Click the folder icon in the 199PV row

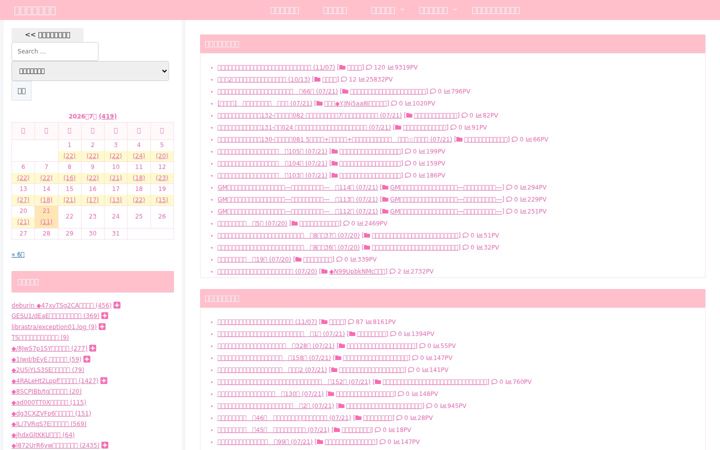pyautogui.click(x=334, y=151)
